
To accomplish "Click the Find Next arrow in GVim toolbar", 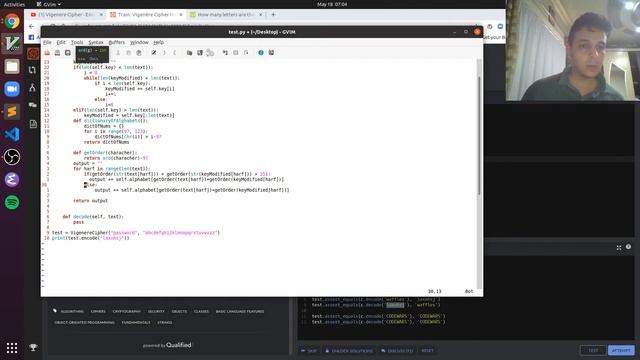I will pyautogui.click(x=164, y=53).
